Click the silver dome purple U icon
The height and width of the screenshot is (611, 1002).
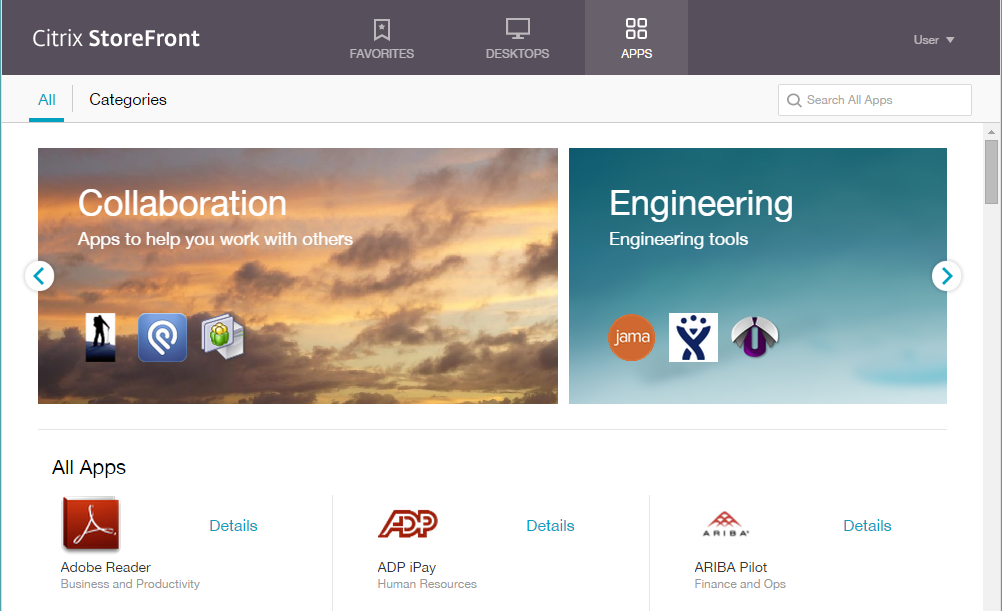pos(755,337)
